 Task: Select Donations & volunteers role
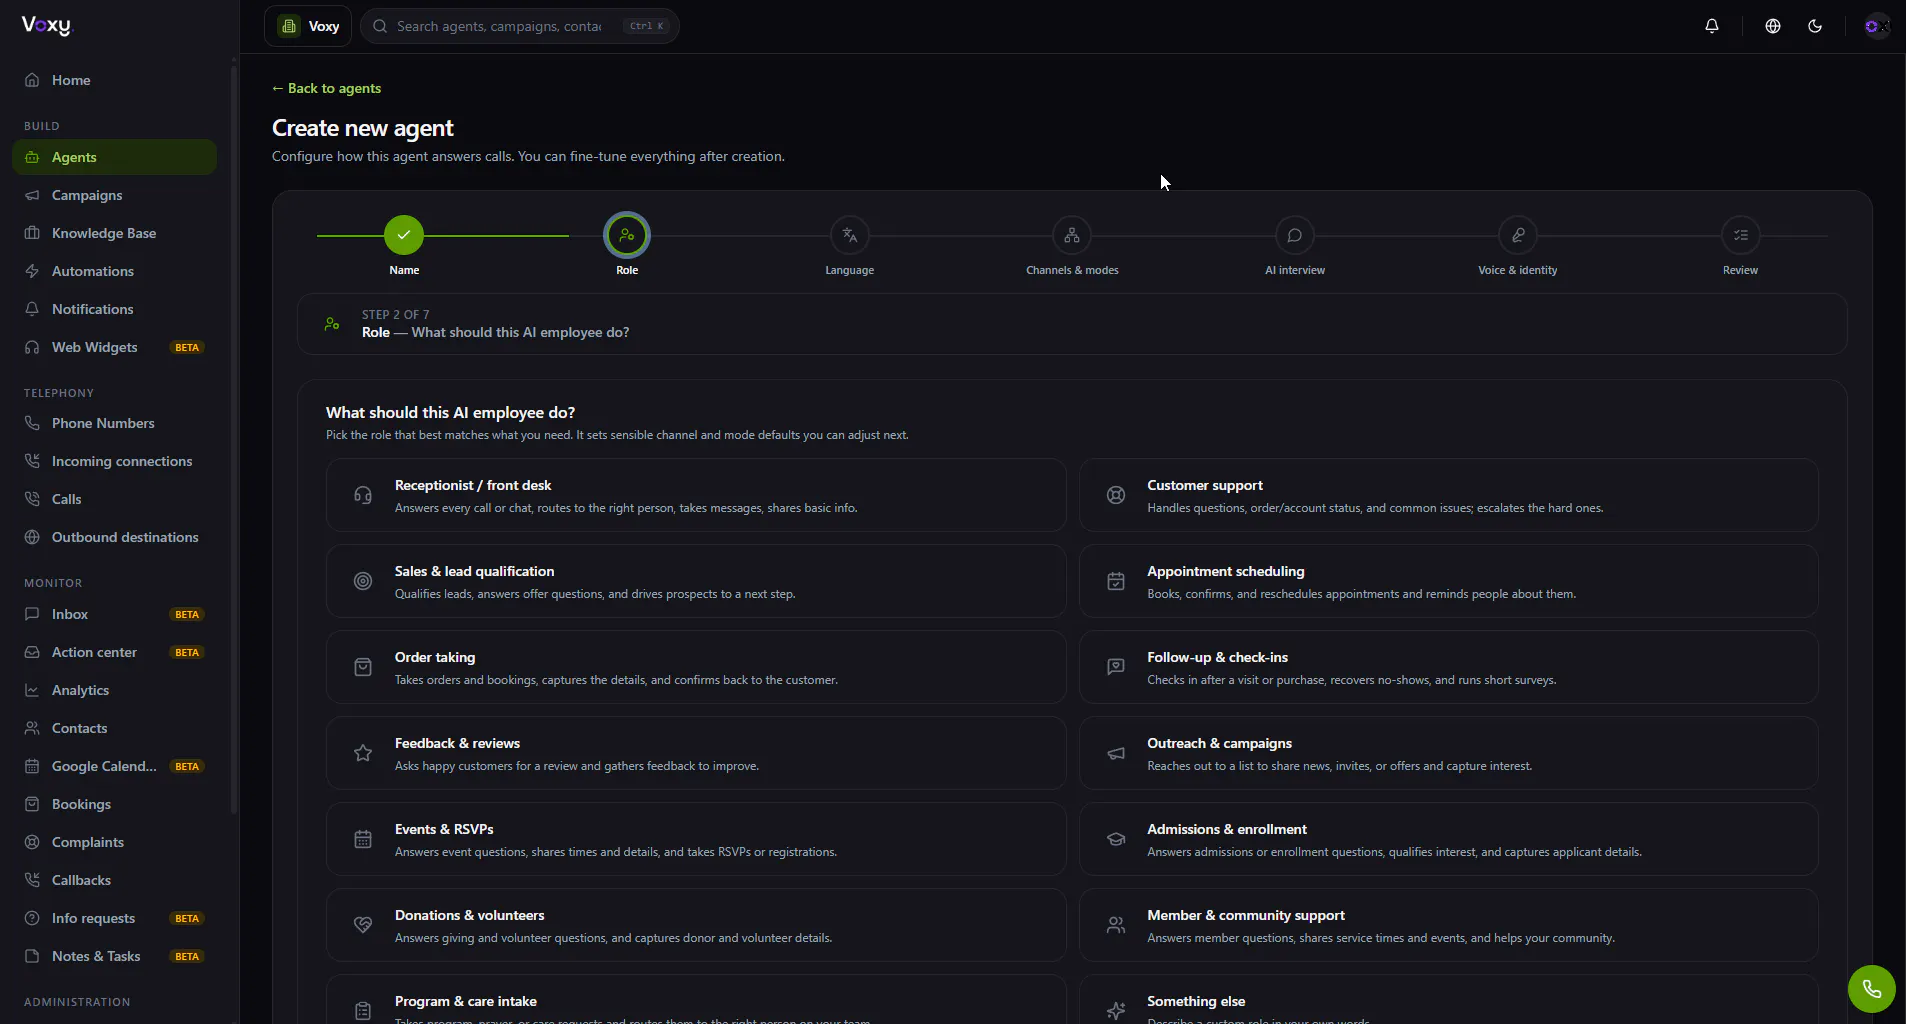[x=696, y=925]
